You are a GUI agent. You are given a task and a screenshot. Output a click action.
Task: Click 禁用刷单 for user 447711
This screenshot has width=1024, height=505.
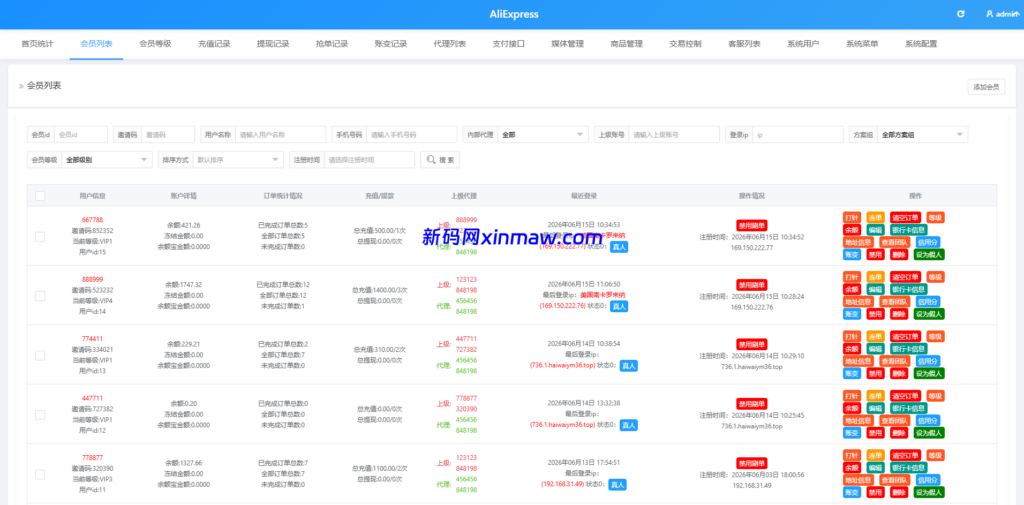[x=752, y=403]
